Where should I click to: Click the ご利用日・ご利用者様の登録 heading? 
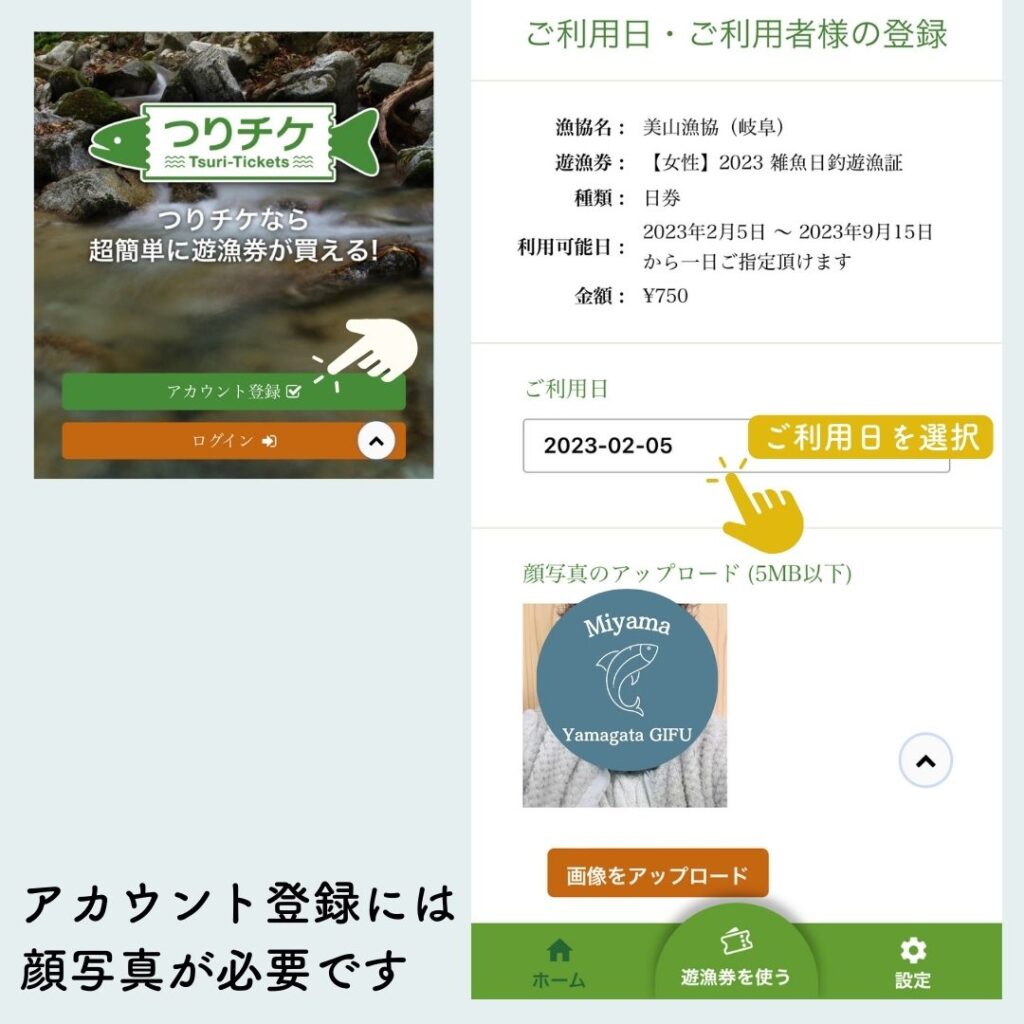pos(736,35)
